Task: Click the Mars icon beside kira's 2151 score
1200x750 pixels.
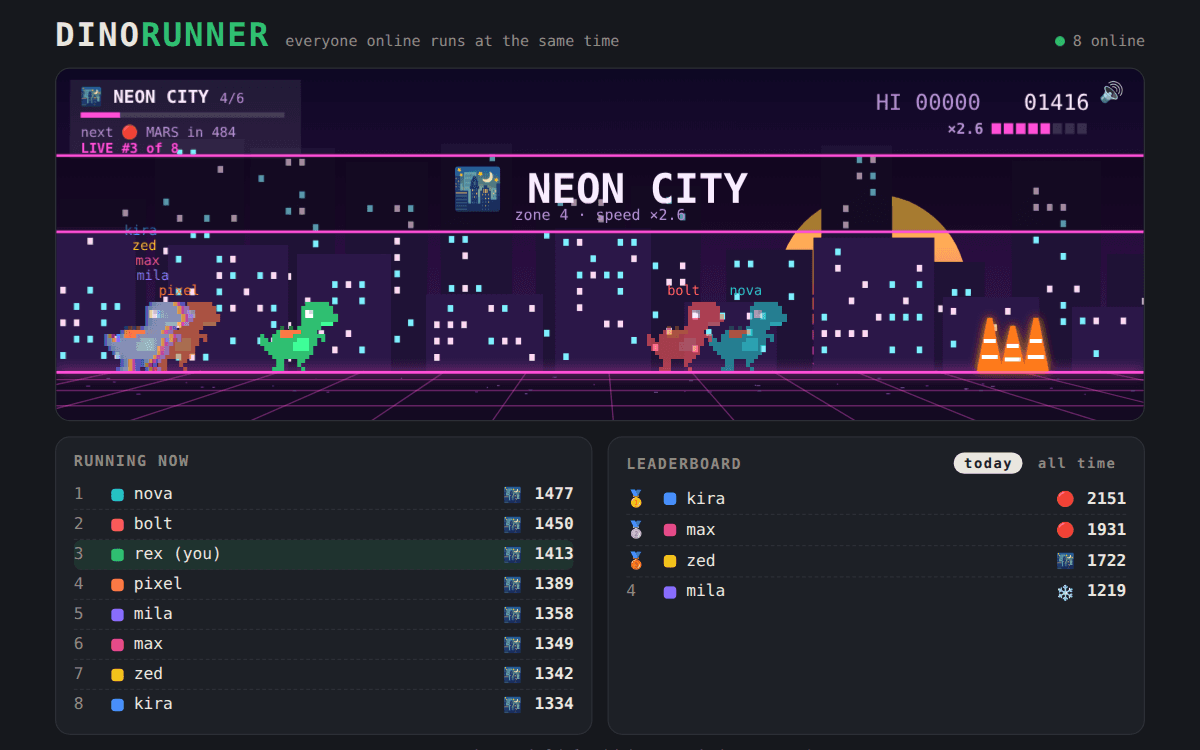Action: tap(1065, 499)
